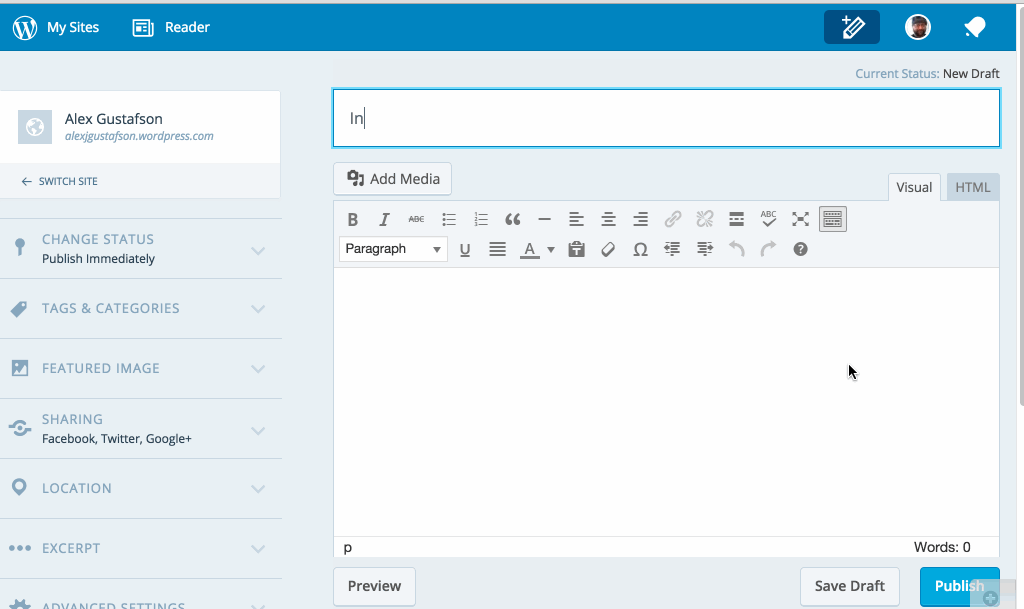Open the text color picker arrow
Image resolution: width=1024 pixels, height=609 pixels.
[551, 250]
